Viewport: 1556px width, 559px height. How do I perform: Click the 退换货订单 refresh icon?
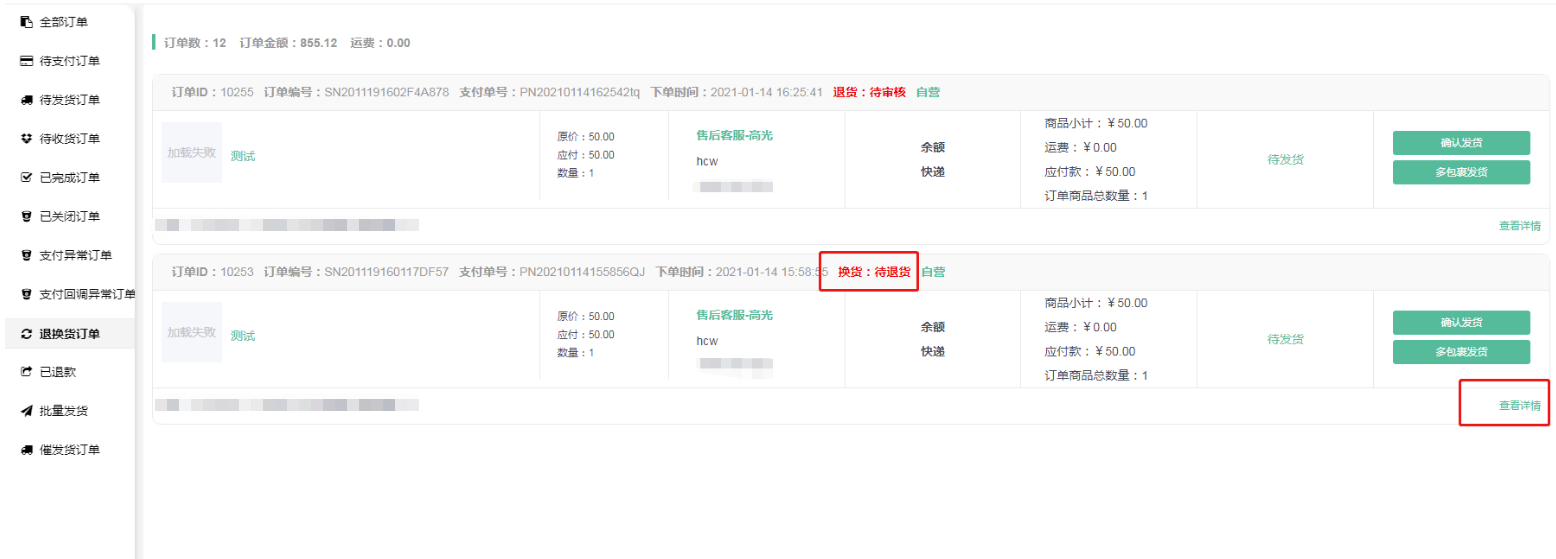coord(27,334)
